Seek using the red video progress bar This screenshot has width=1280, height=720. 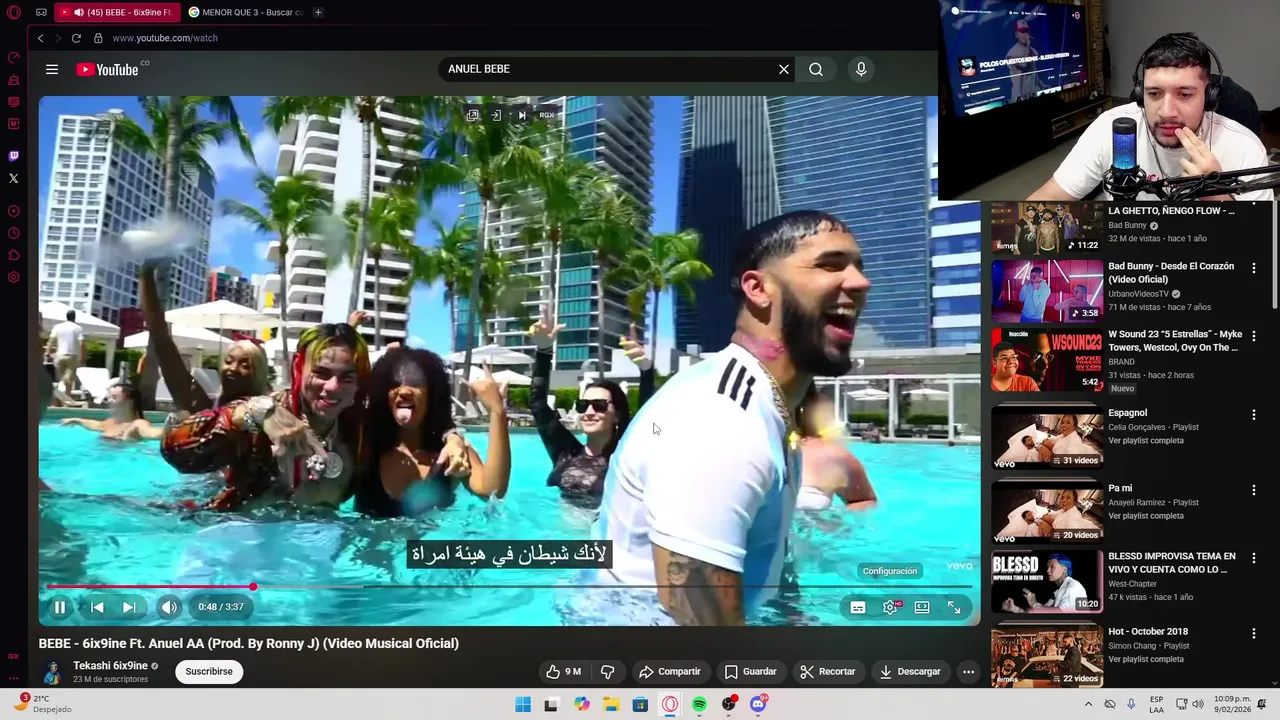click(x=510, y=587)
